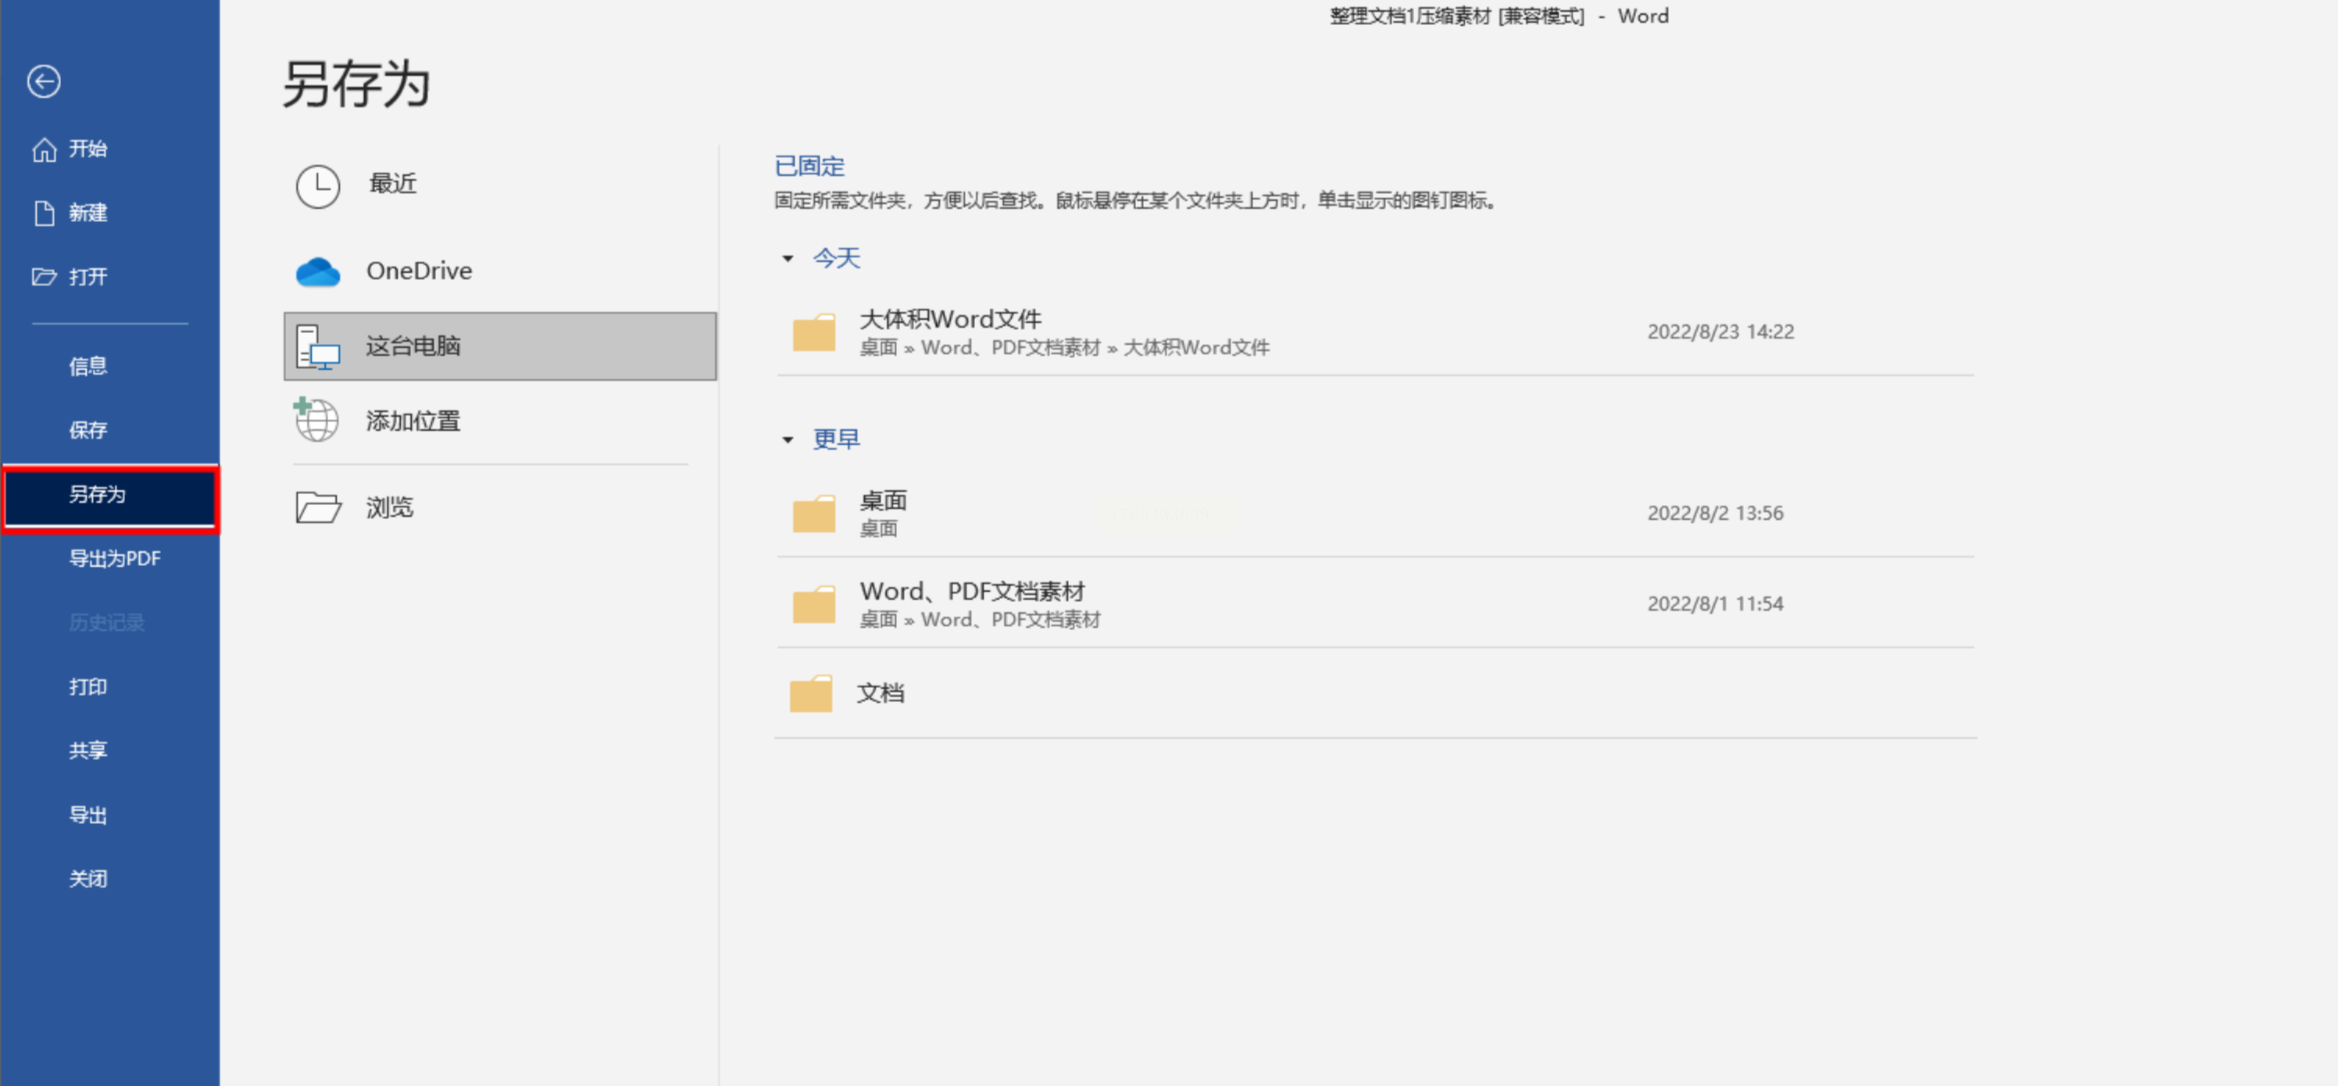Open the Browse folder icon
This screenshot has height=1086, width=2338.
(318, 507)
